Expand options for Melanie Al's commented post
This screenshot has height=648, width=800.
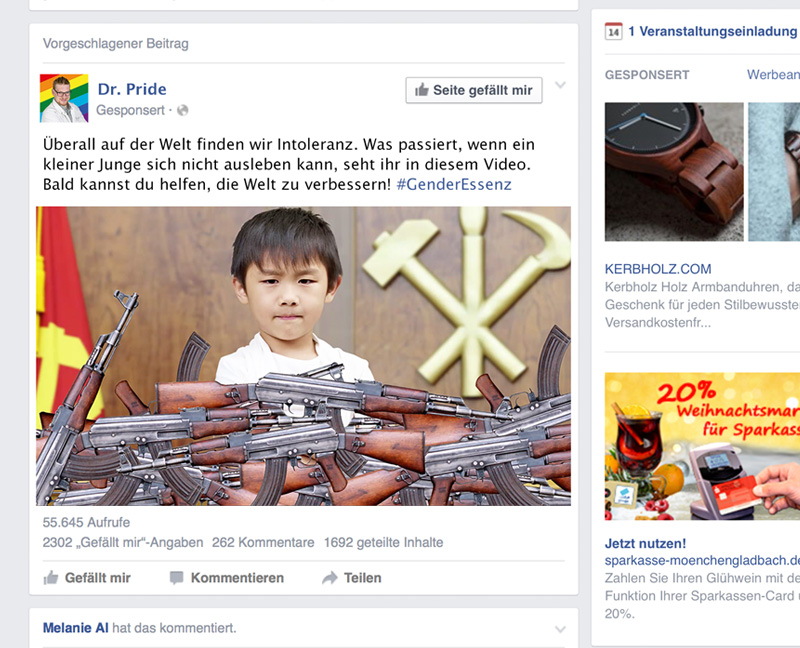(x=560, y=629)
